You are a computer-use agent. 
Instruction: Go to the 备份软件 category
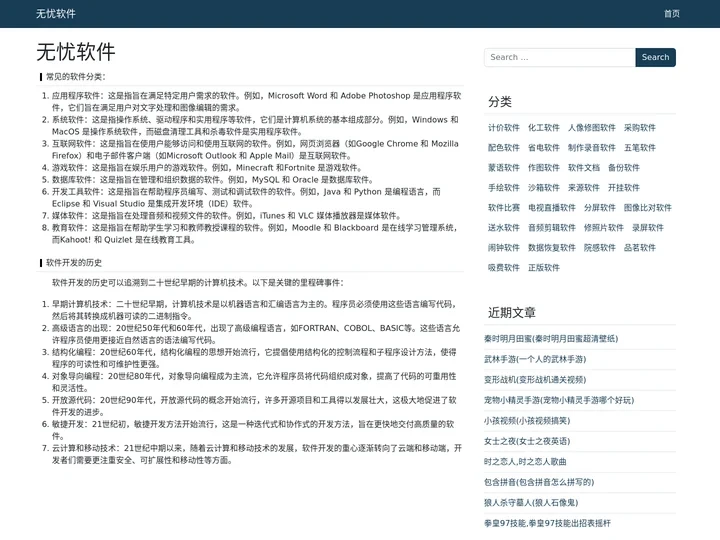coord(624,168)
